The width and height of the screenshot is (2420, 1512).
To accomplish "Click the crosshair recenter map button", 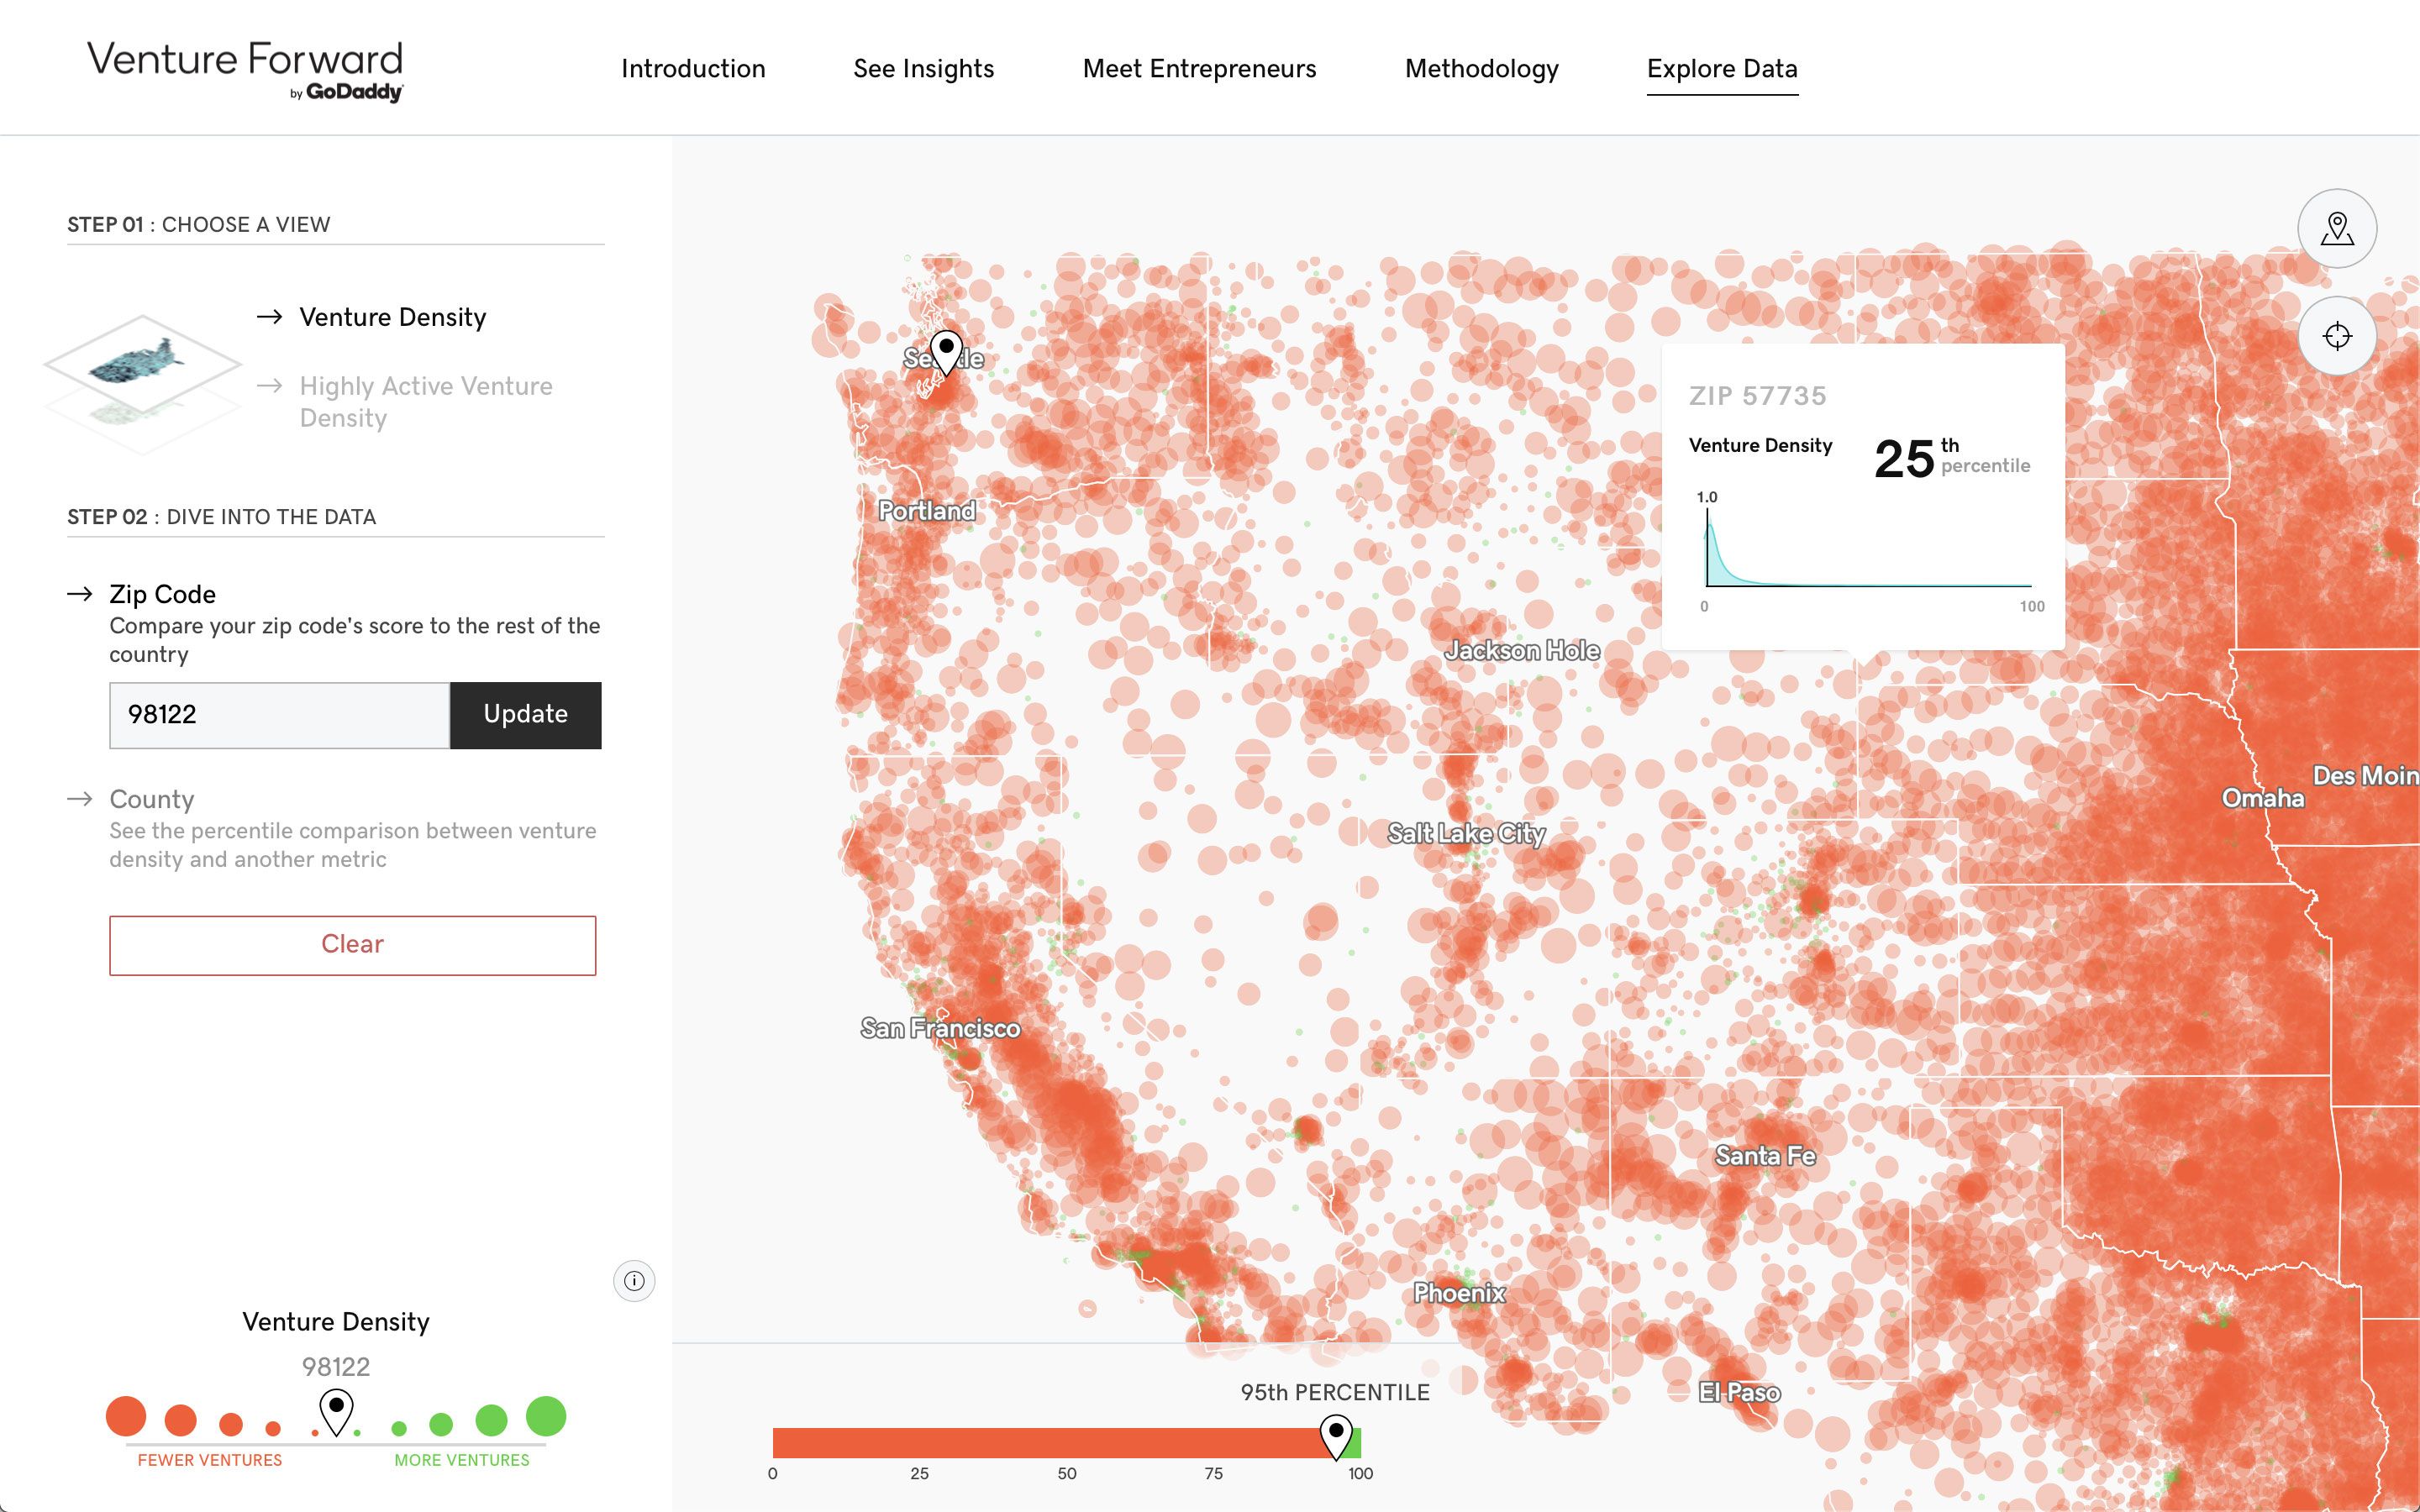I will (x=2336, y=336).
